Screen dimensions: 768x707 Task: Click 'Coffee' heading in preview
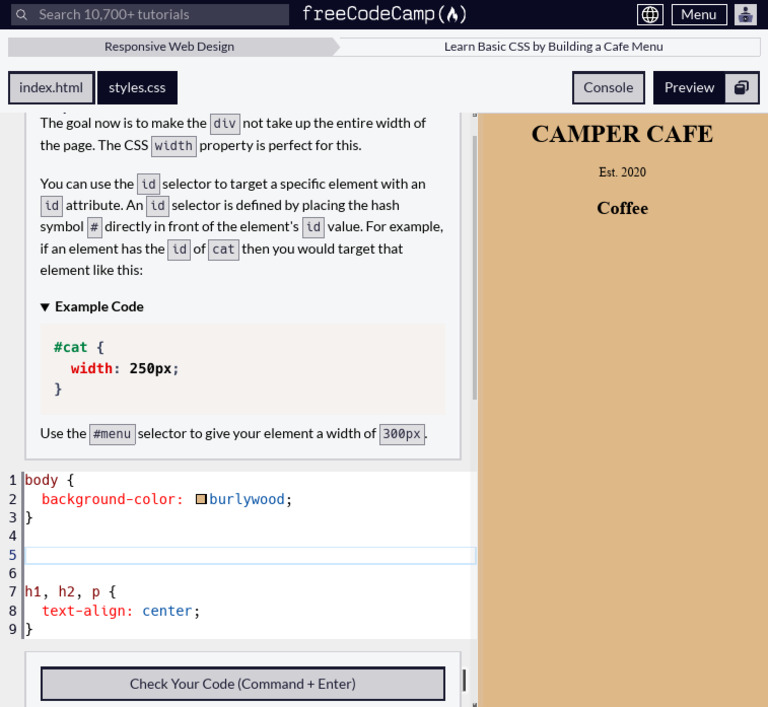coord(623,208)
